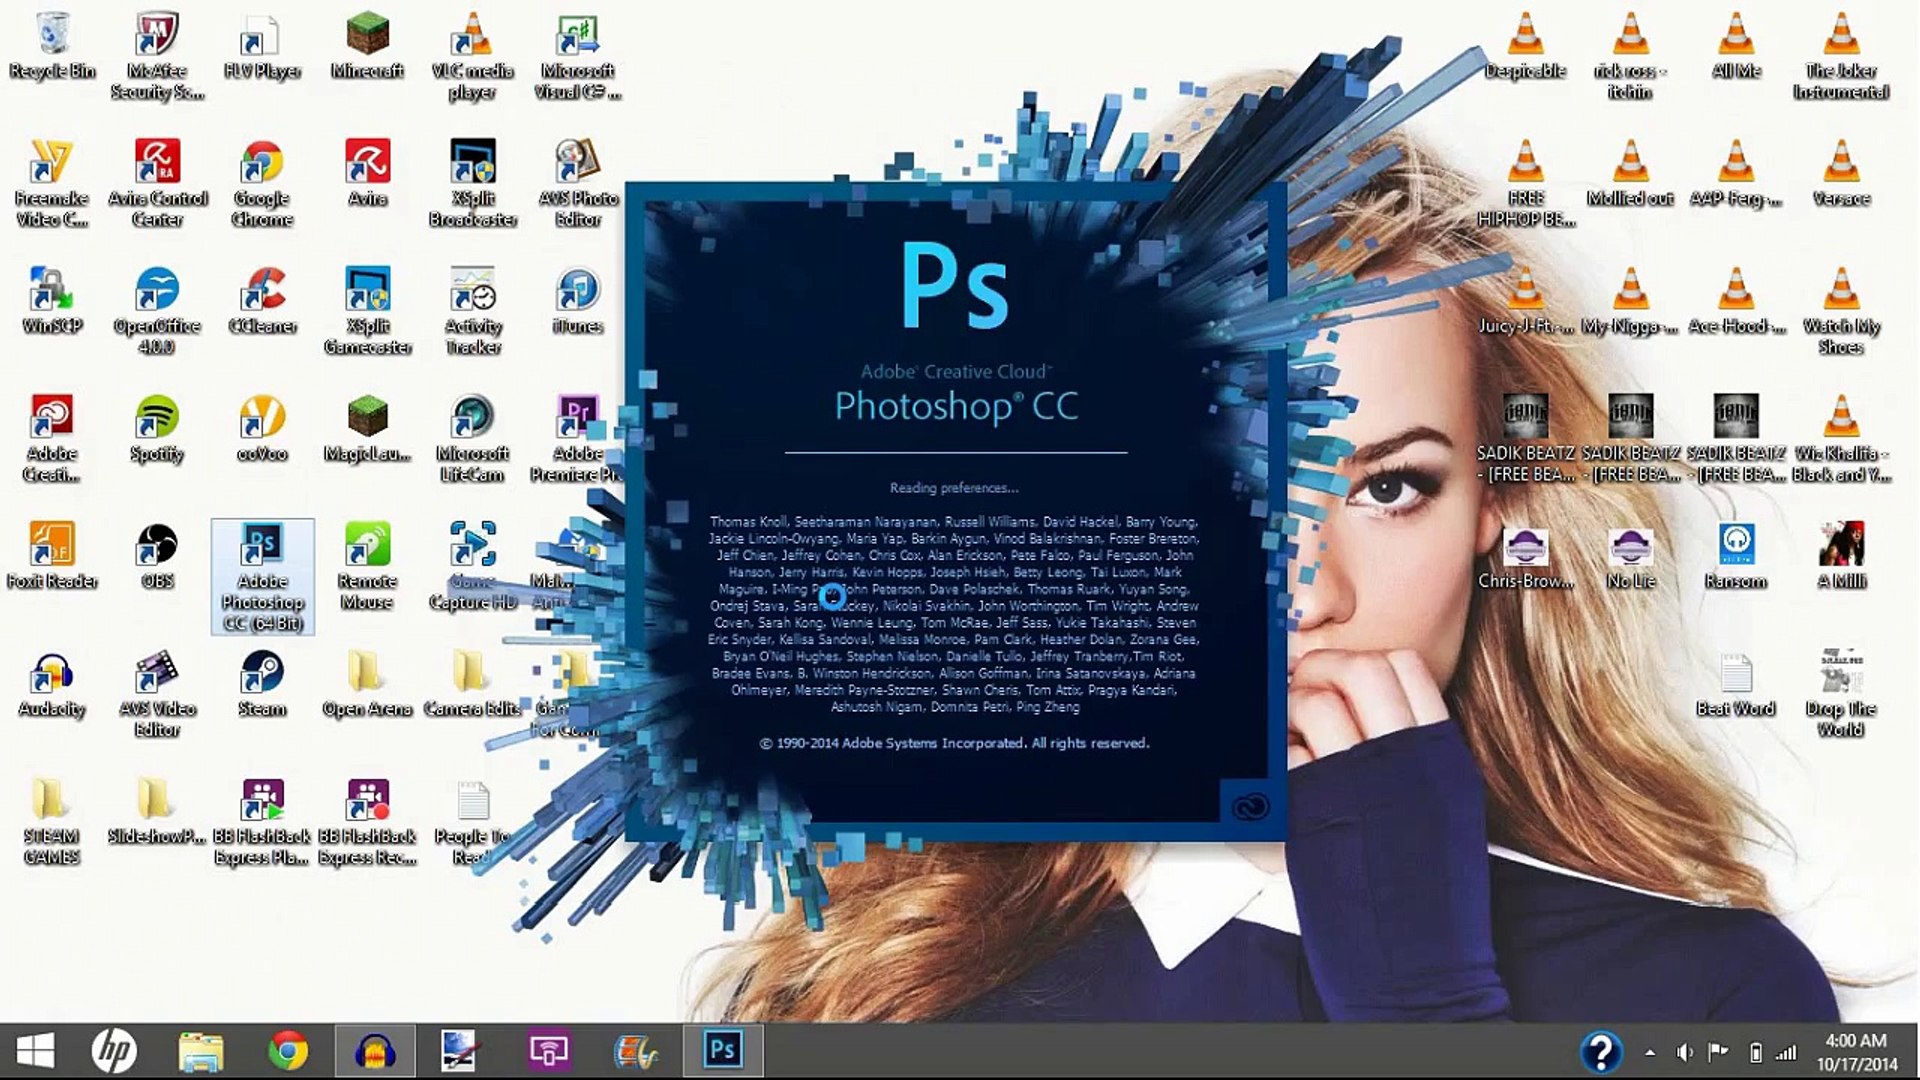Open The Joker Instrumental media file

click(1841, 57)
